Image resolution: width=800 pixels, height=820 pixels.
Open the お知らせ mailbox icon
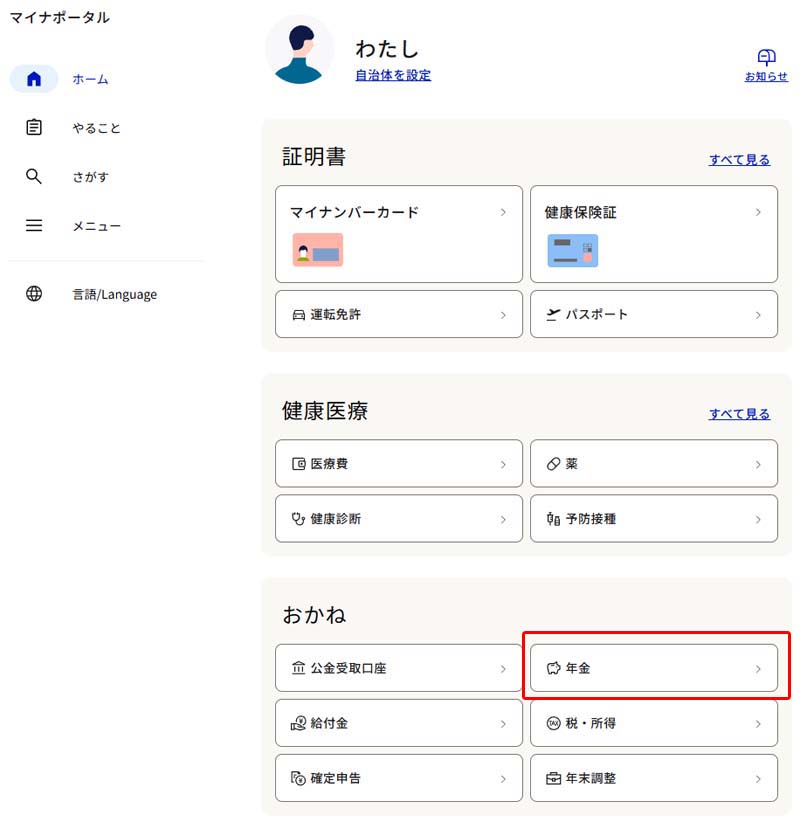point(766,57)
